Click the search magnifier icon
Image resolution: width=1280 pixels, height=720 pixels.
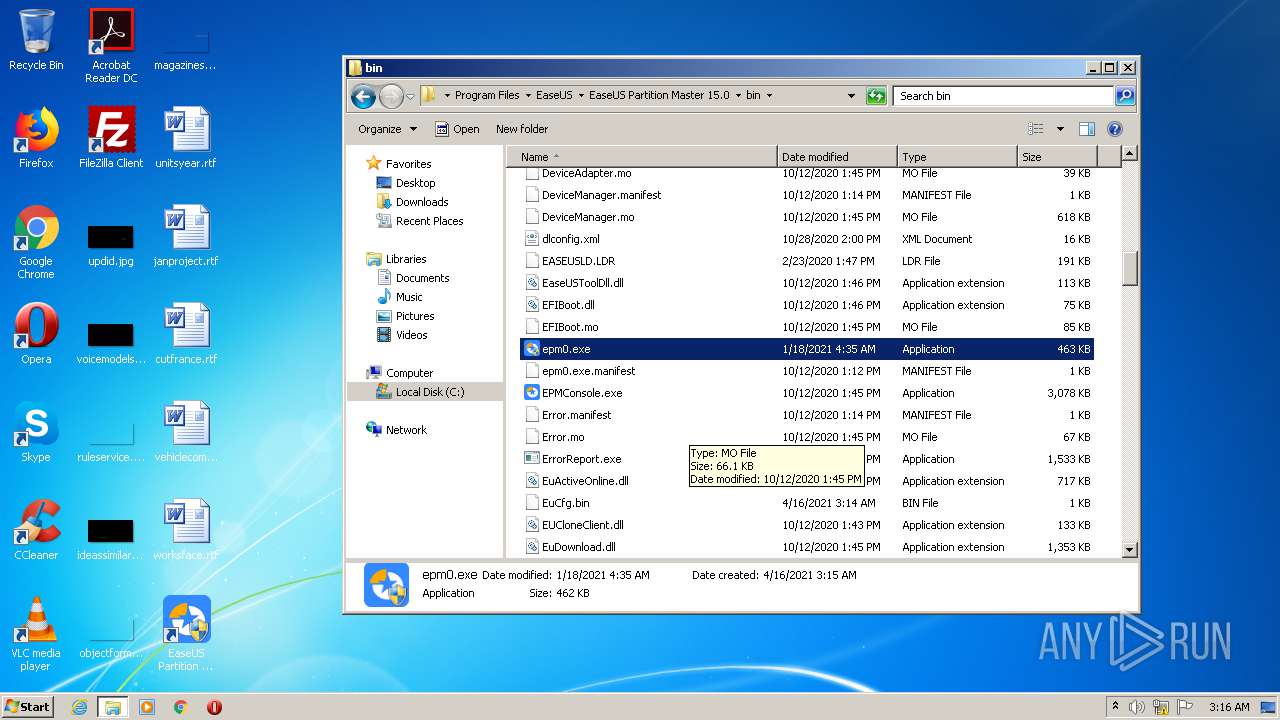1125,96
